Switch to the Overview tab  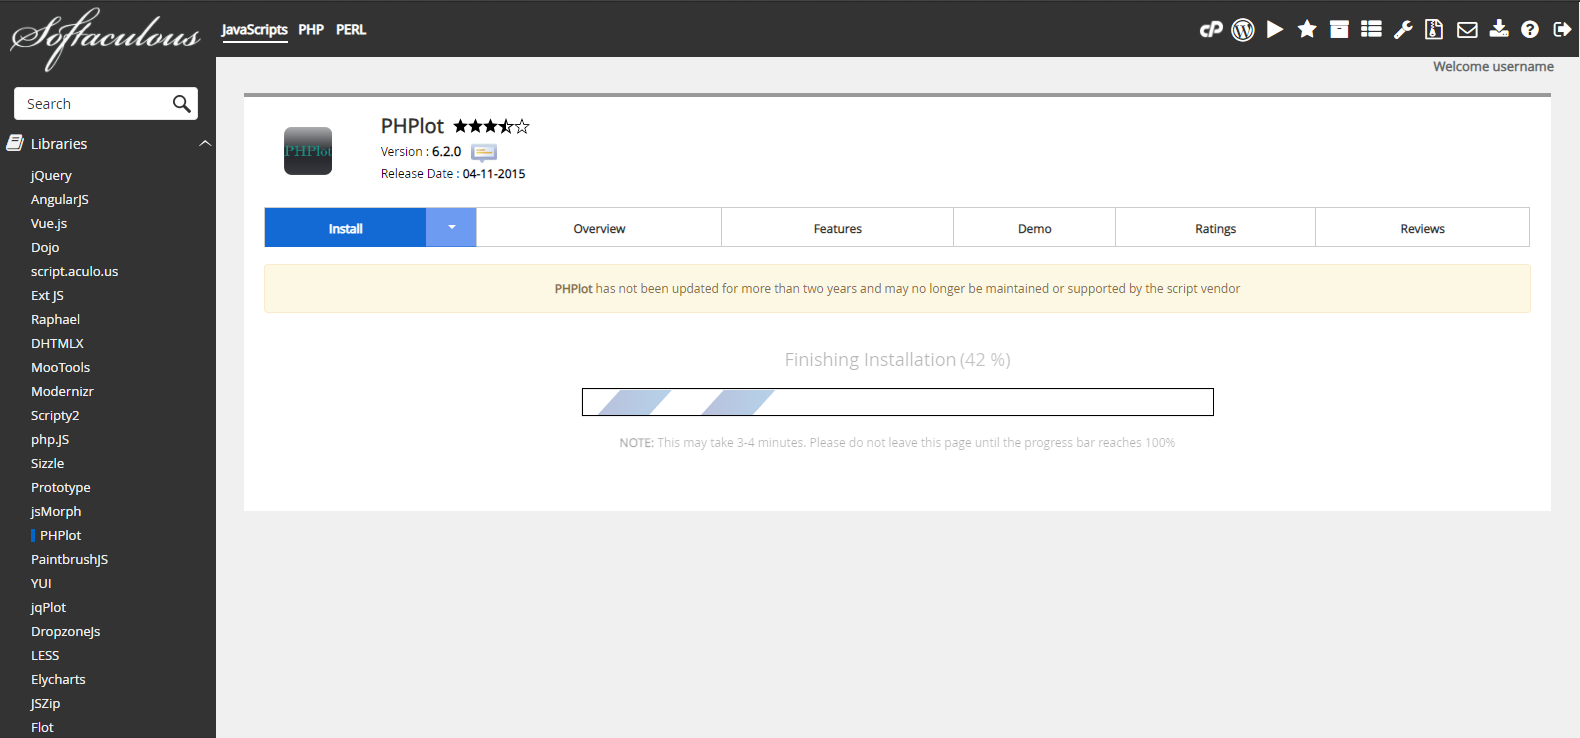pyautogui.click(x=599, y=228)
